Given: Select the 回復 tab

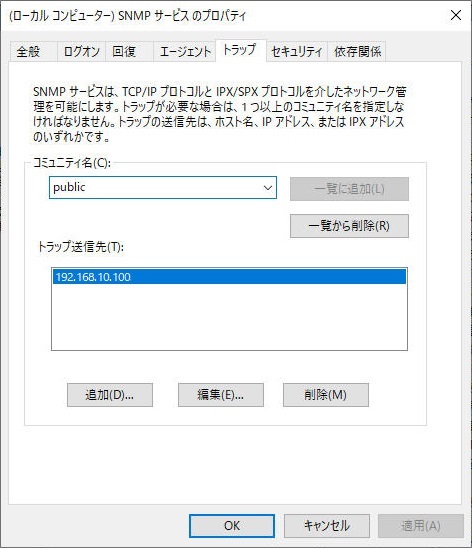Looking at the screenshot, I should point(130,52).
